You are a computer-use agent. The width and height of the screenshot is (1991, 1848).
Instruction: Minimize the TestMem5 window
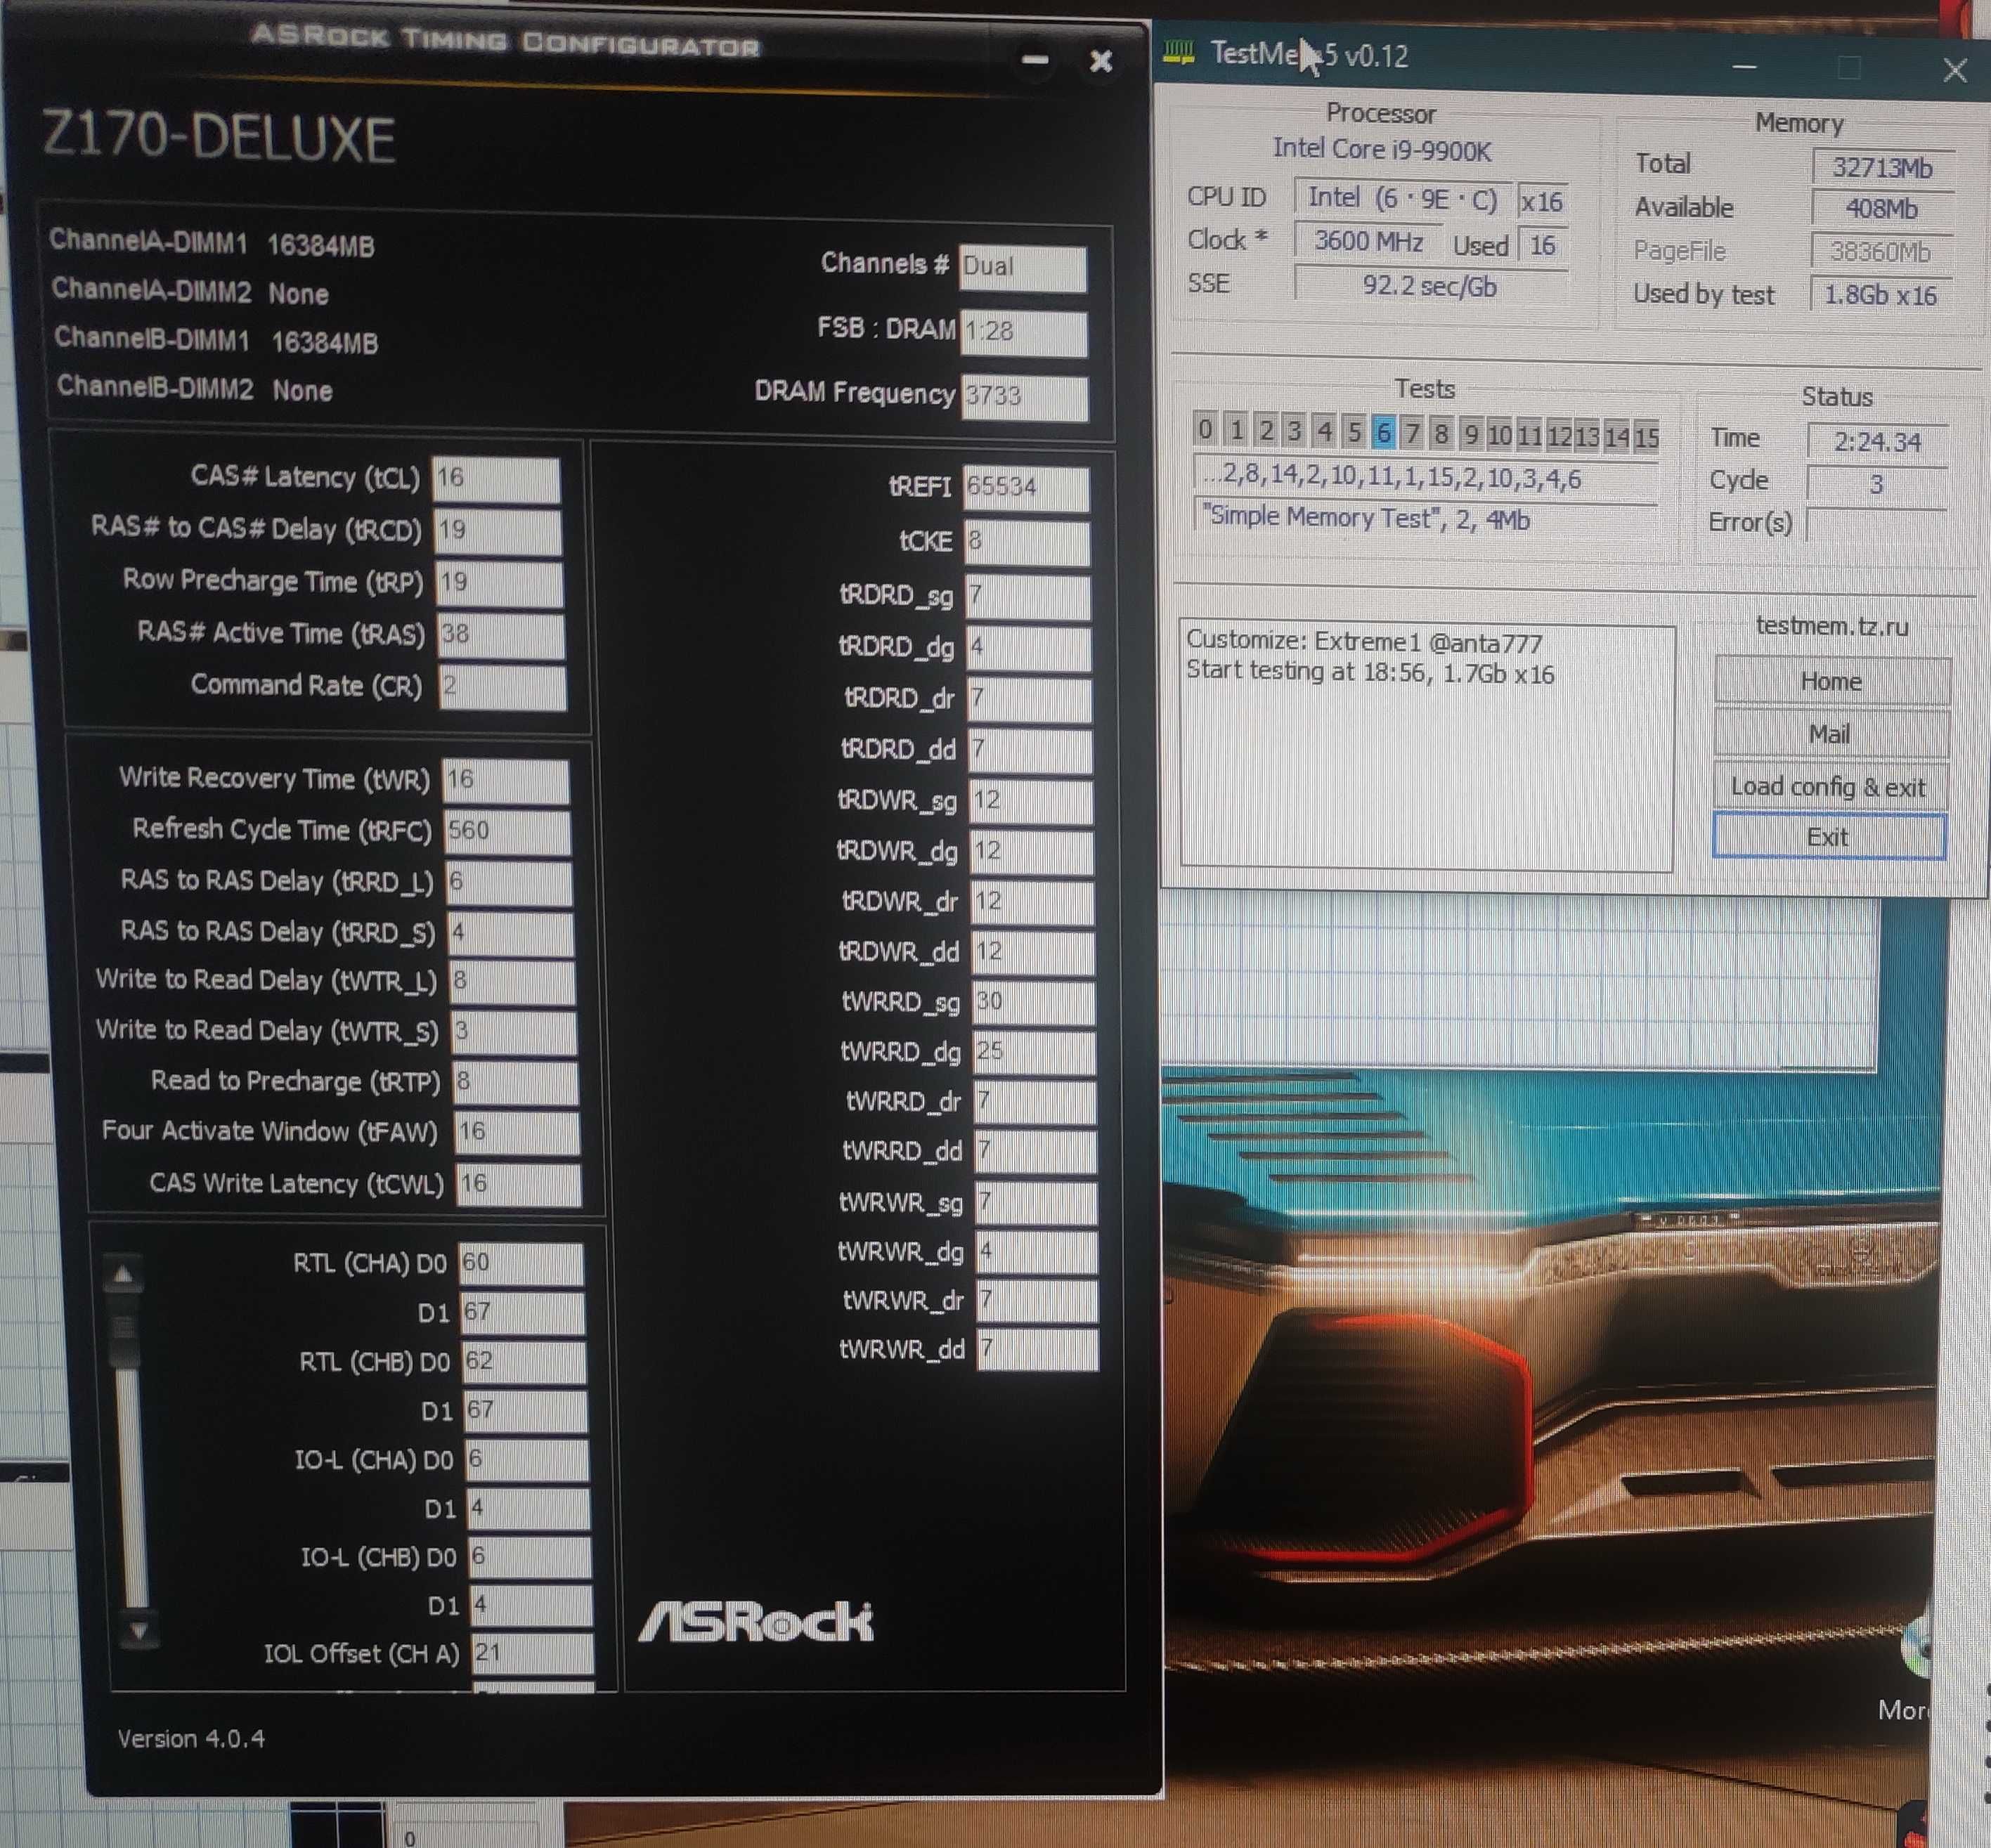click(1744, 67)
